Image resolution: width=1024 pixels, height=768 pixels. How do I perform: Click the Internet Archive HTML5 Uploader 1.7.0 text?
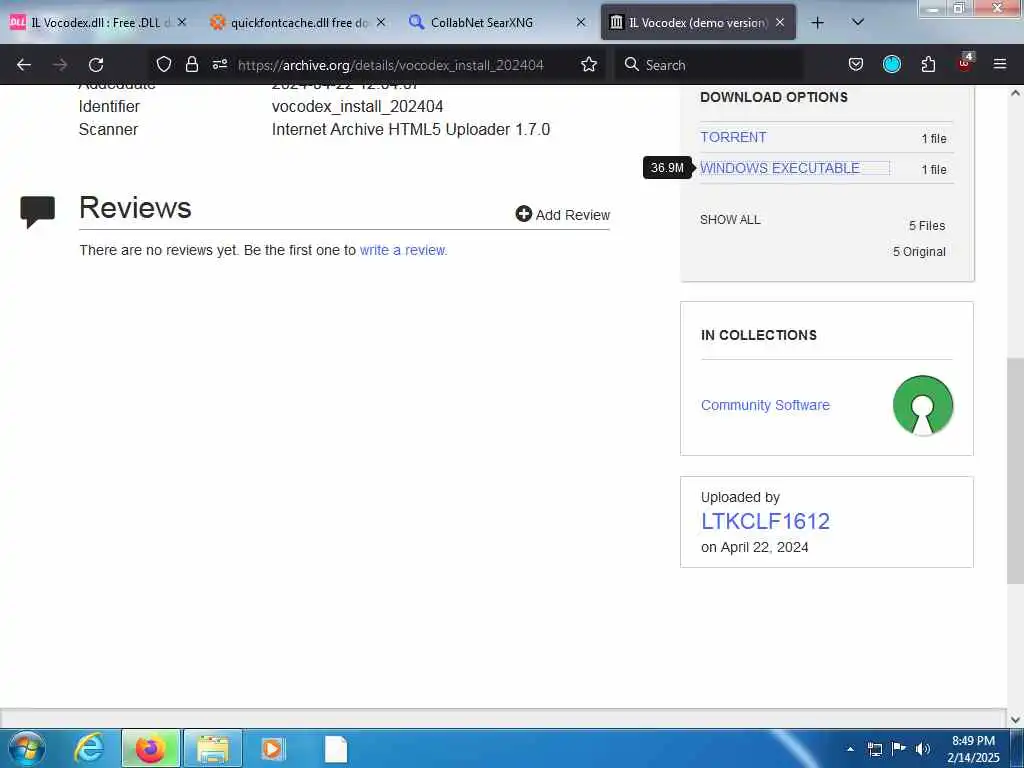point(411,129)
